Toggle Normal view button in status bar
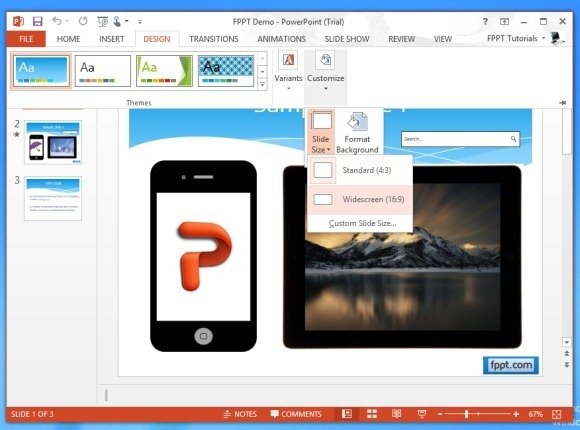The width and height of the screenshot is (580, 430). tap(347, 414)
